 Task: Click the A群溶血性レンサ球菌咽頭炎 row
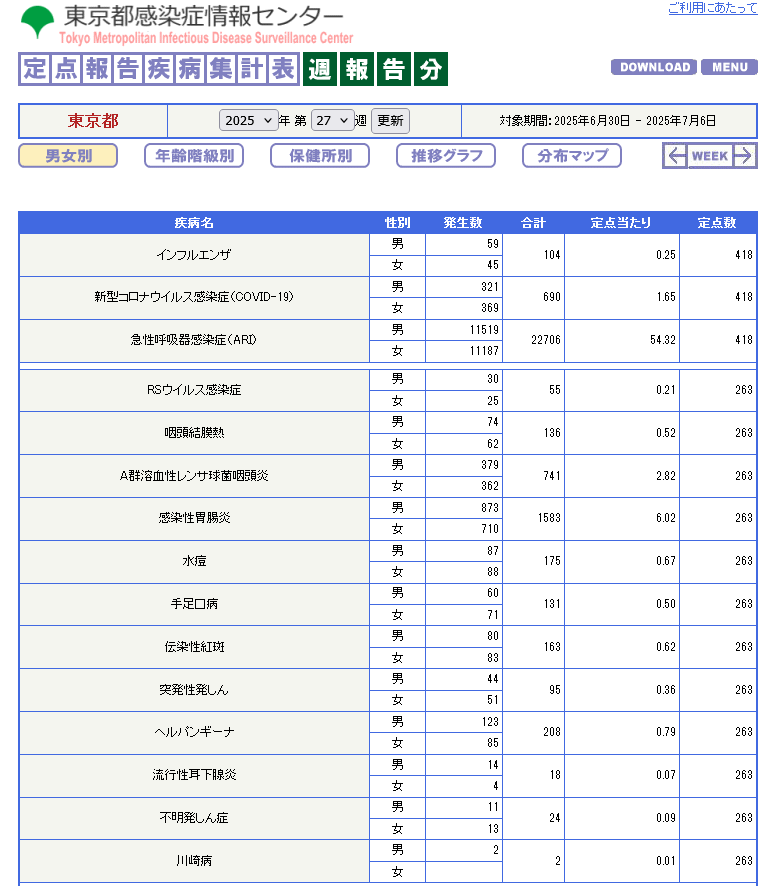click(x=194, y=476)
